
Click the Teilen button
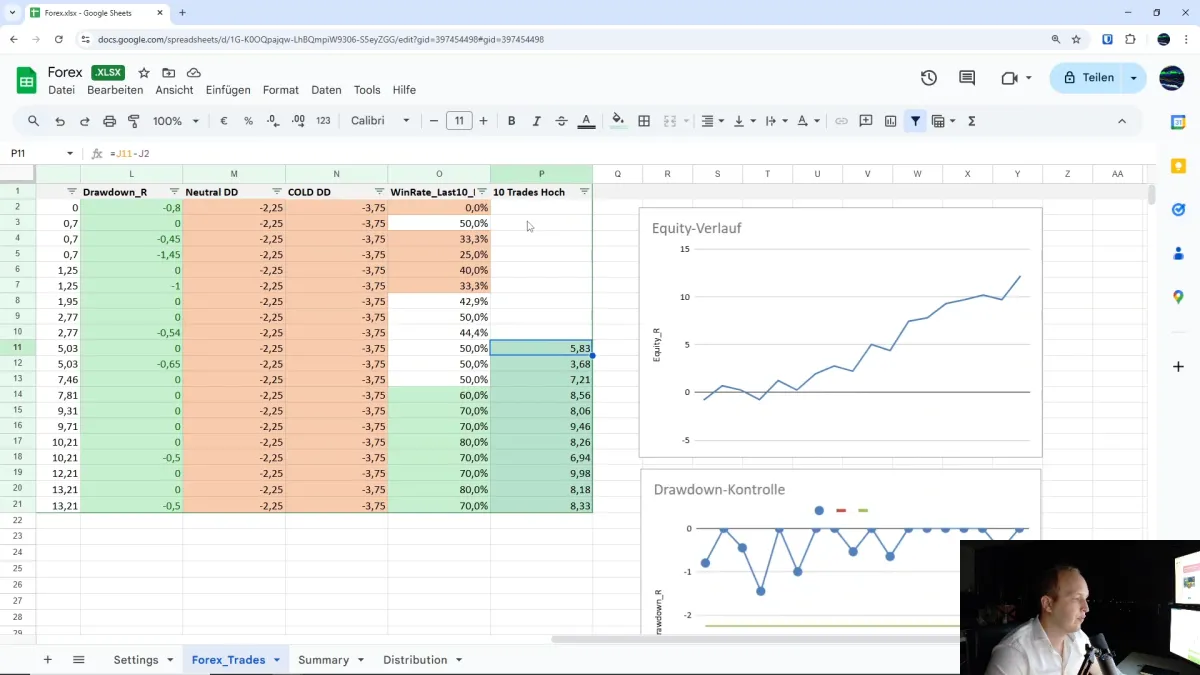pyautogui.click(x=1097, y=78)
